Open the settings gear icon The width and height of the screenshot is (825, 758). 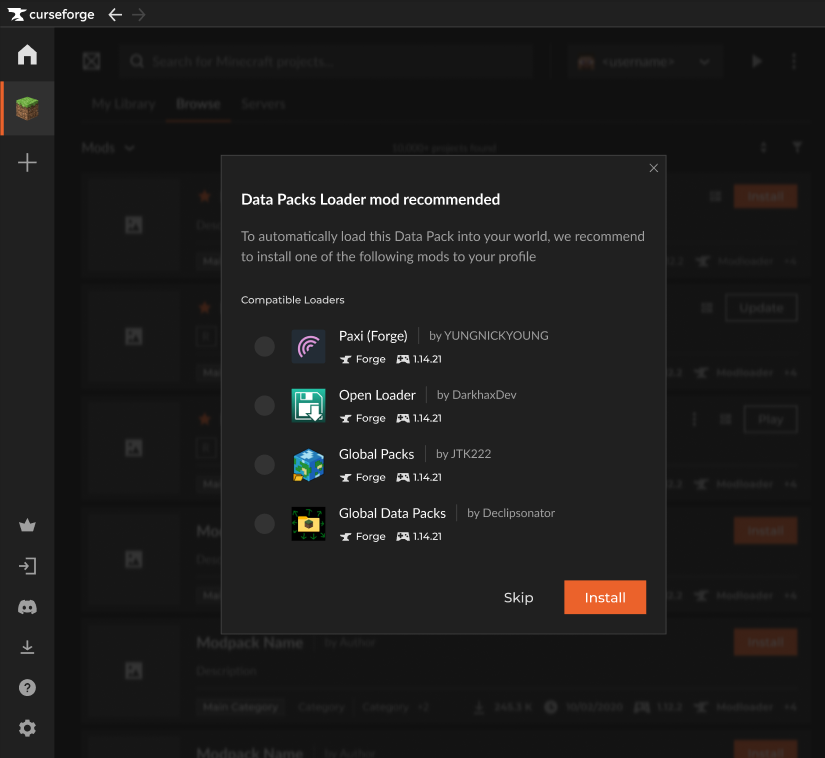27,728
